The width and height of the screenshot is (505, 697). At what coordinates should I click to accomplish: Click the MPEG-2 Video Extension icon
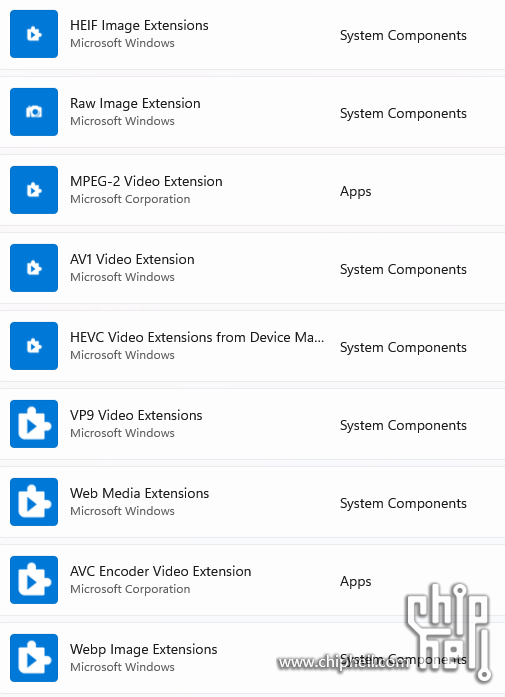[34, 190]
